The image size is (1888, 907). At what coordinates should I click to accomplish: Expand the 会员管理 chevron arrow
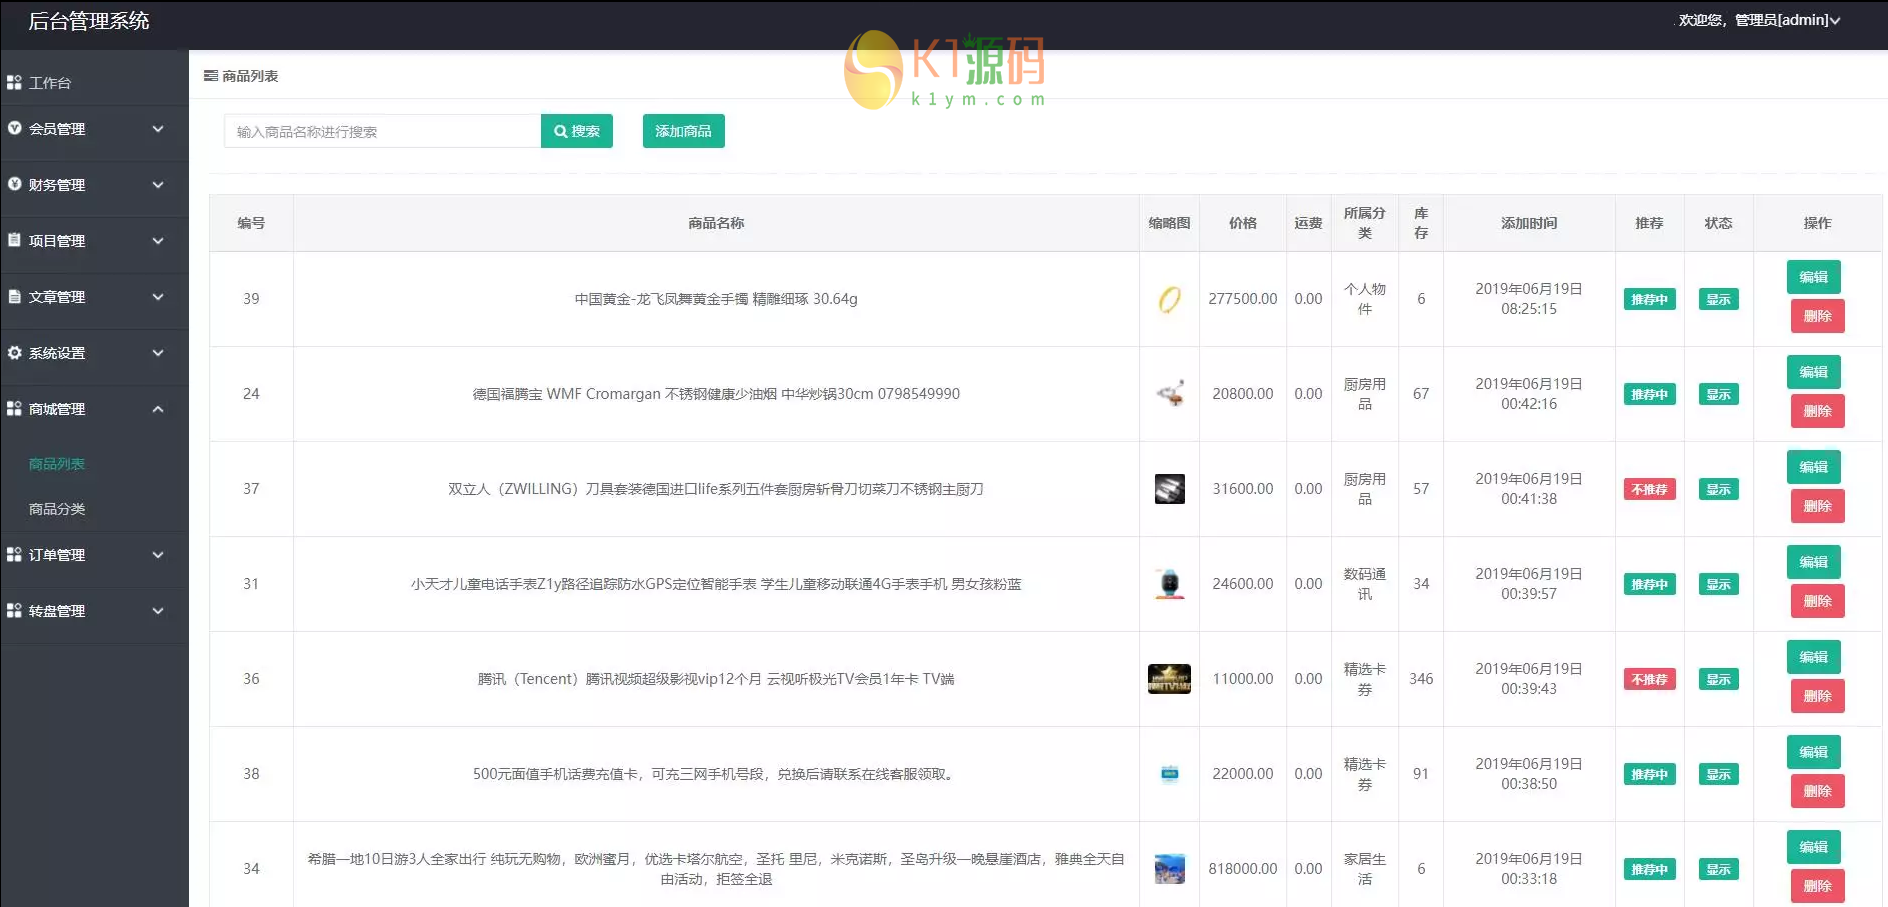(x=158, y=129)
